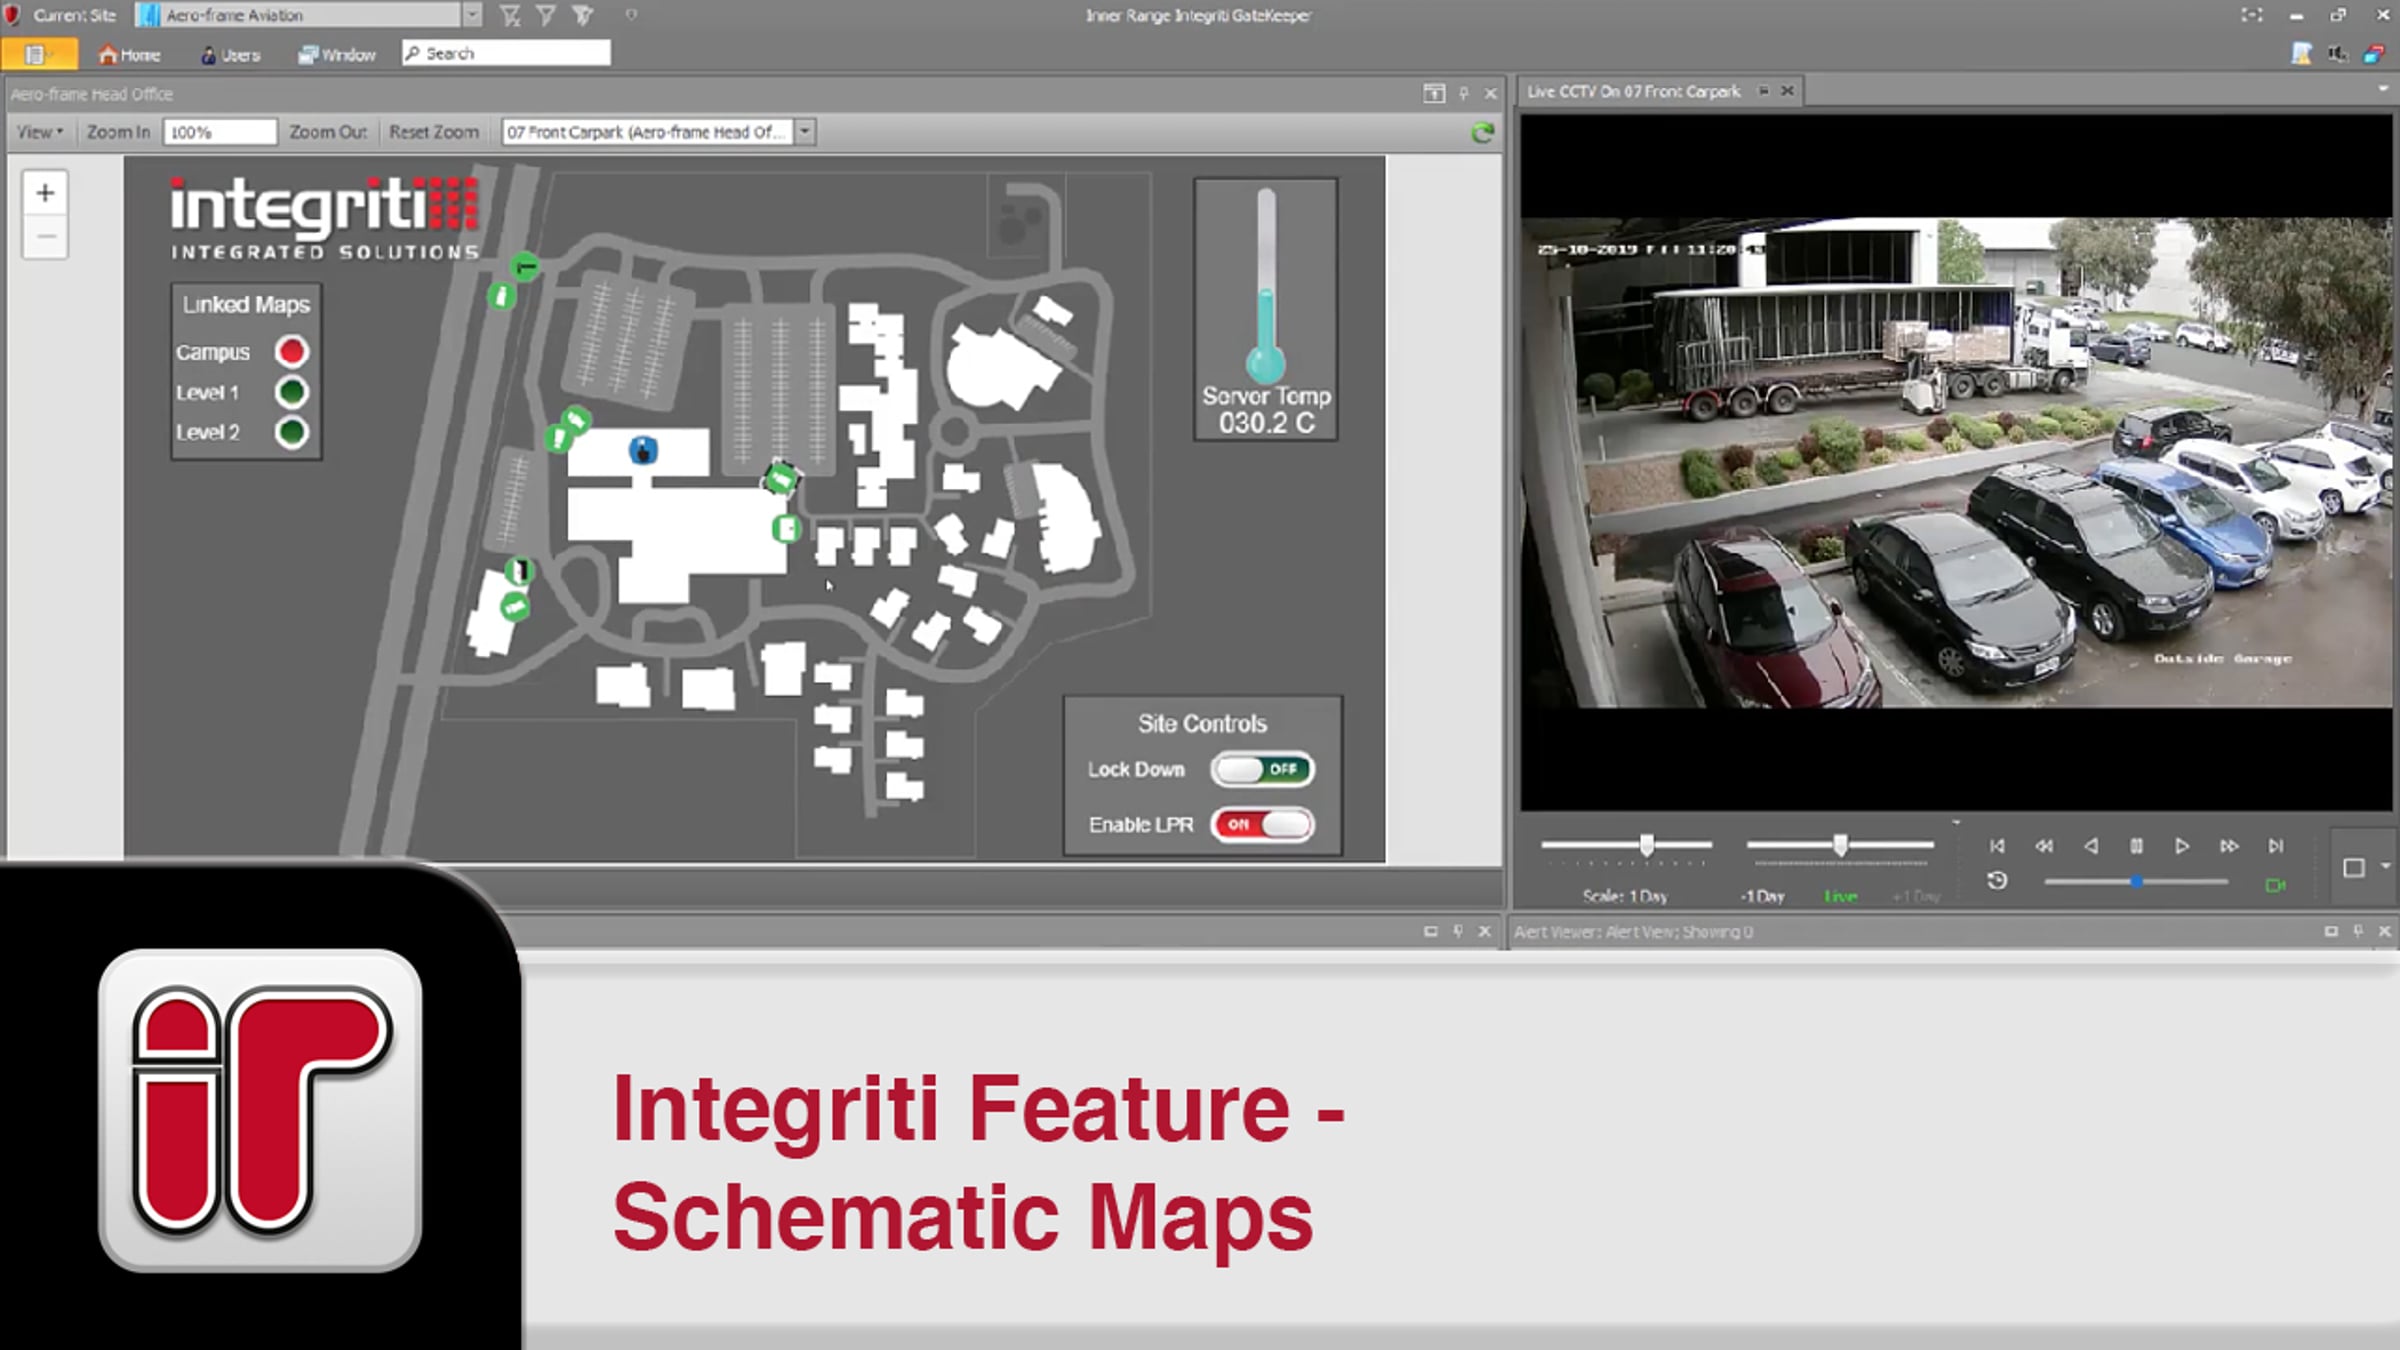The image size is (2400, 1350).
Task: Switch to Live CCTV On 07 Front Carpark tab
Action: (1633, 91)
